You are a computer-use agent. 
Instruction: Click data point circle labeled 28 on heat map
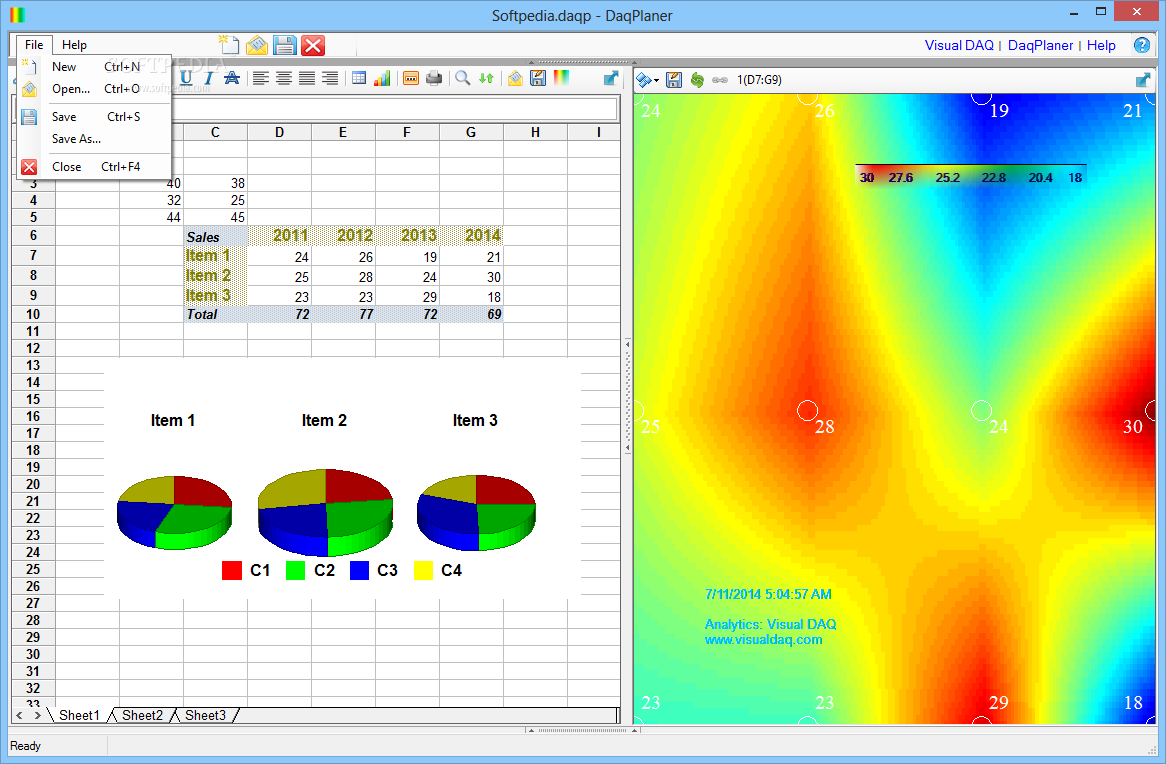pyautogui.click(x=808, y=411)
